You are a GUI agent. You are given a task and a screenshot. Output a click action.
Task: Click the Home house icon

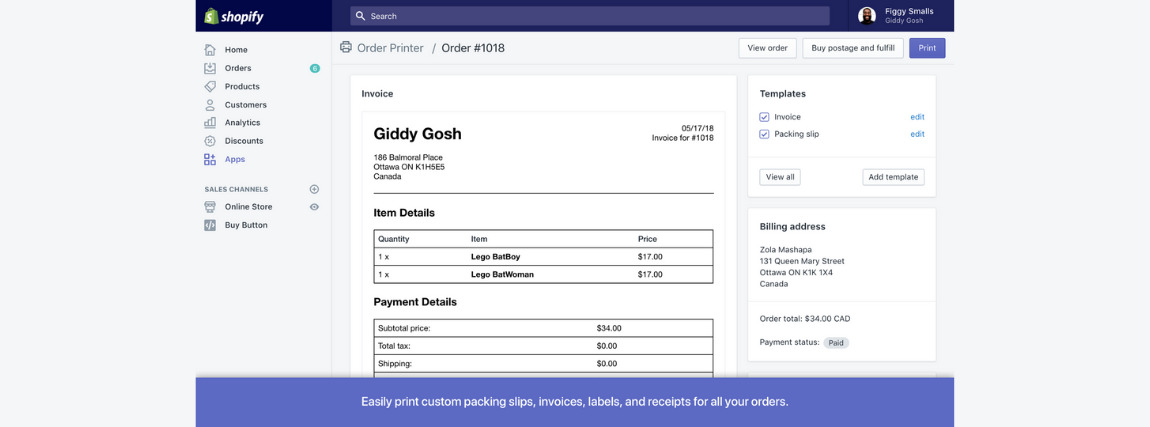pyautogui.click(x=210, y=50)
